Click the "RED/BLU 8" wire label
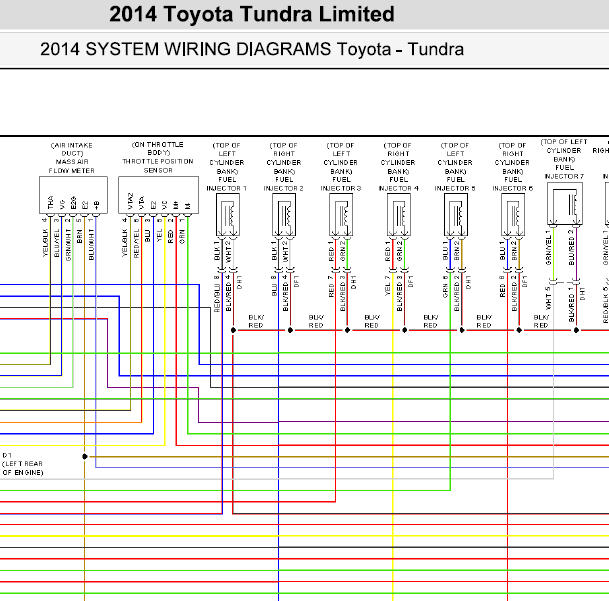The image size is (609, 601). click(217, 294)
